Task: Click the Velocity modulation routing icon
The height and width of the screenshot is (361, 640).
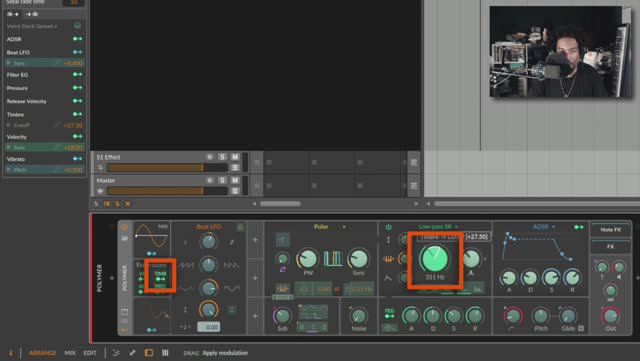Action: coord(77,136)
